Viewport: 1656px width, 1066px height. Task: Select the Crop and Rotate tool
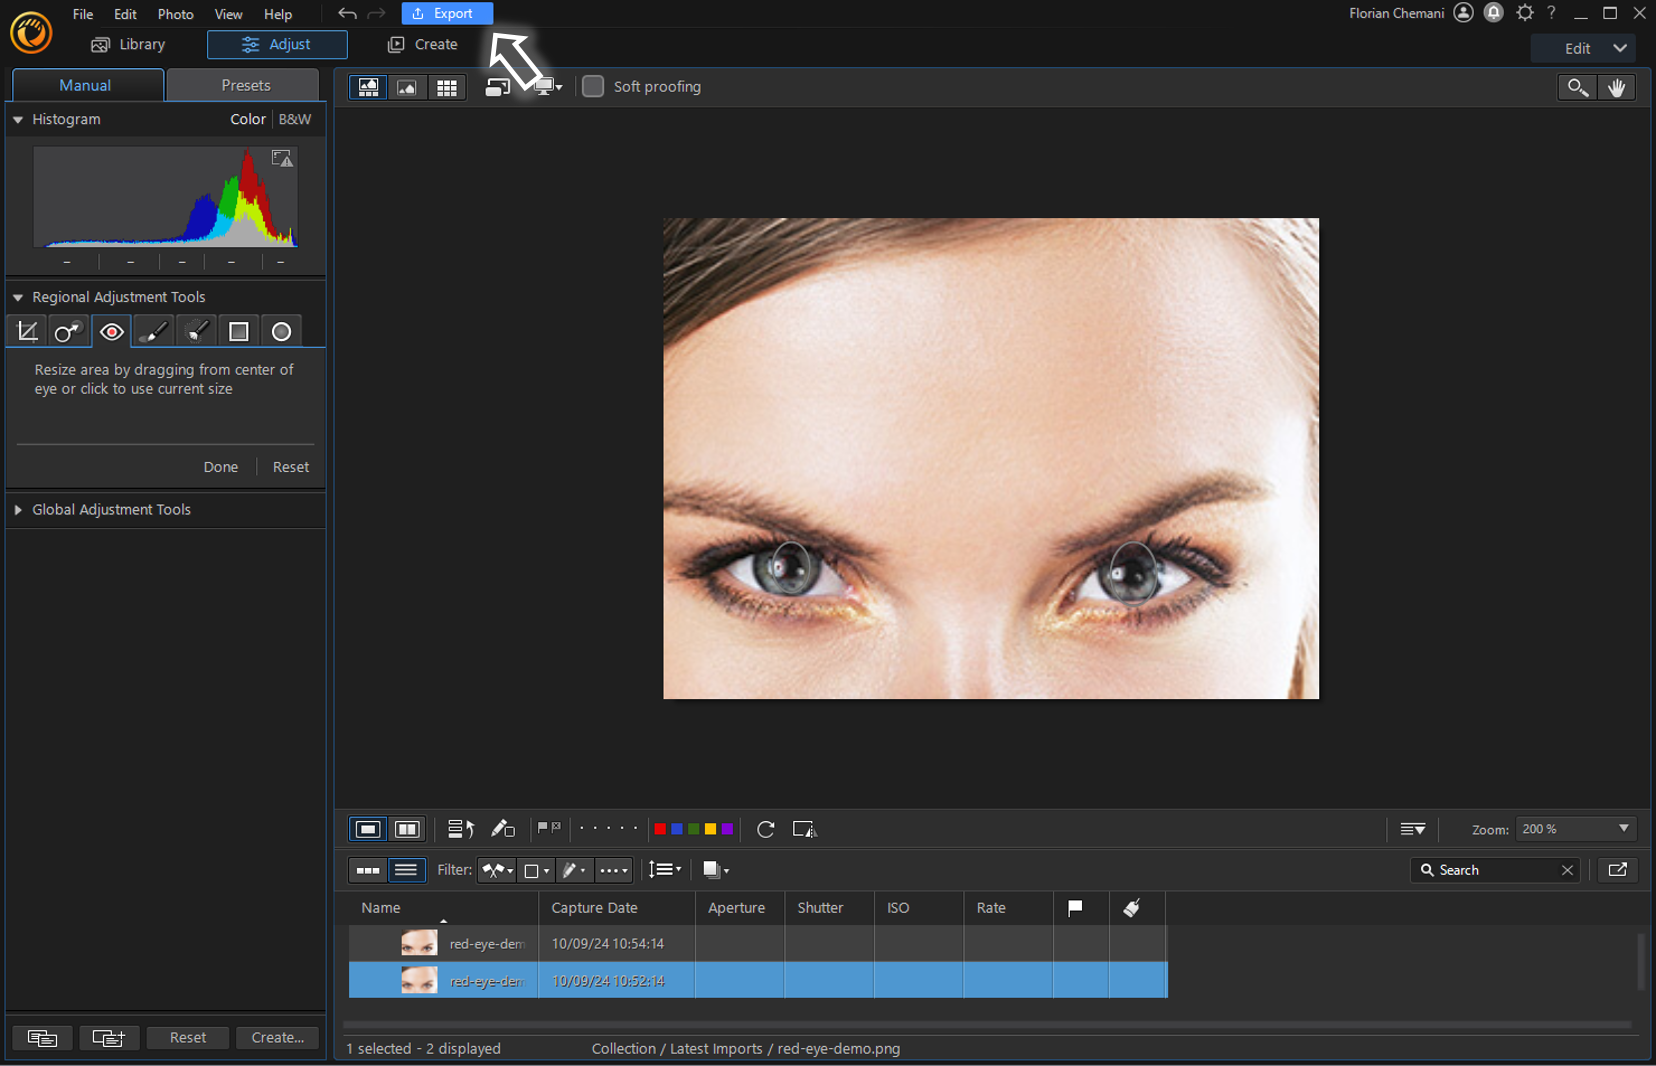click(x=27, y=331)
